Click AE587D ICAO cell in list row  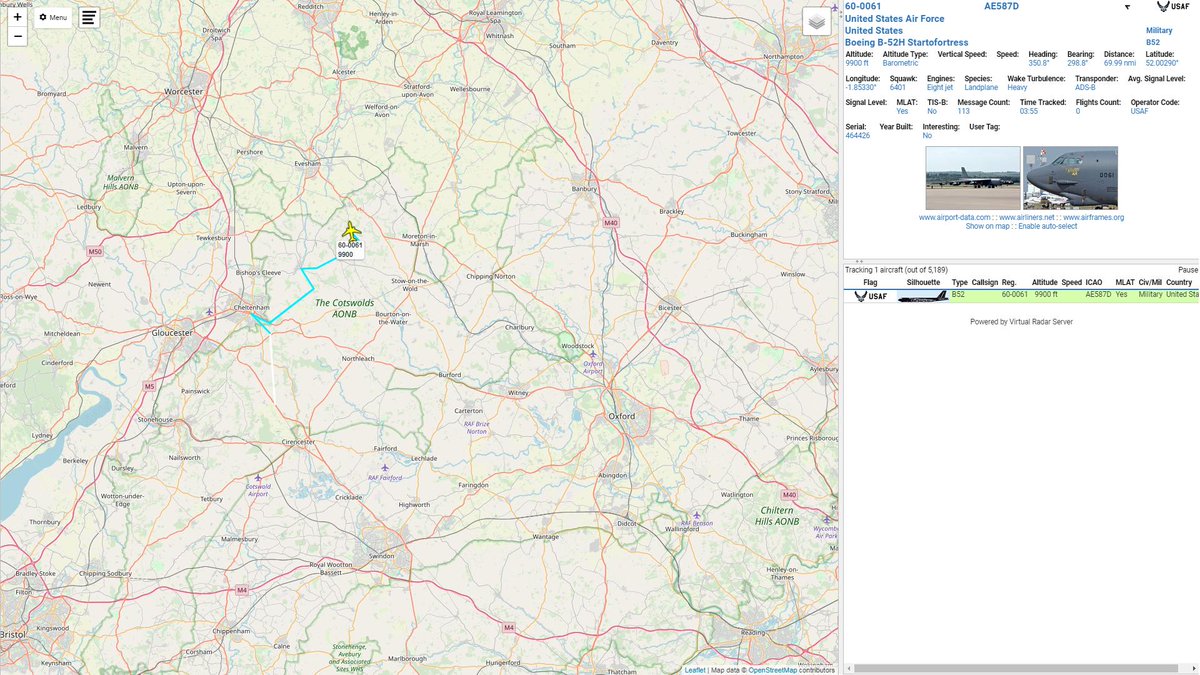click(x=1098, y=296)
